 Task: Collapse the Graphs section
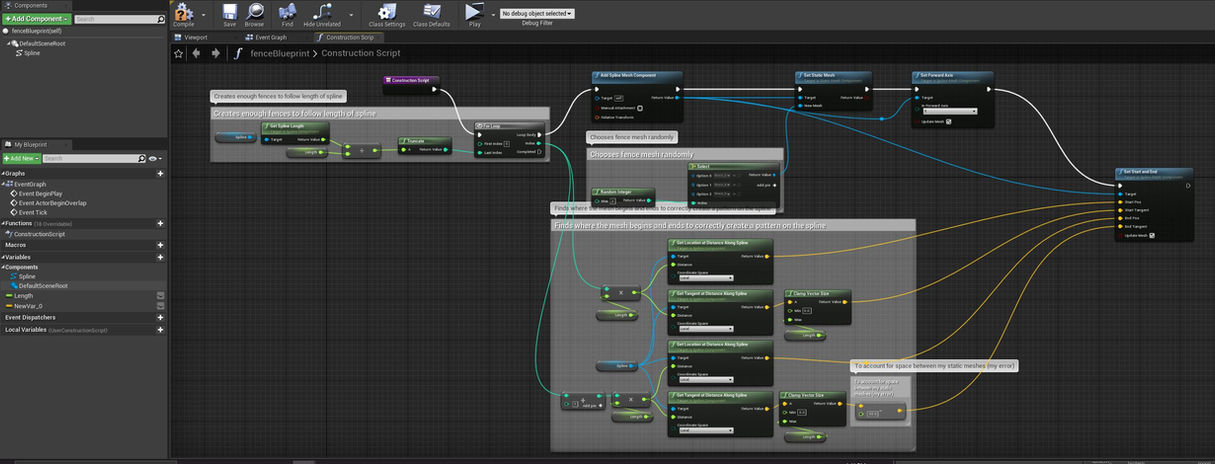tap(3, 173)
